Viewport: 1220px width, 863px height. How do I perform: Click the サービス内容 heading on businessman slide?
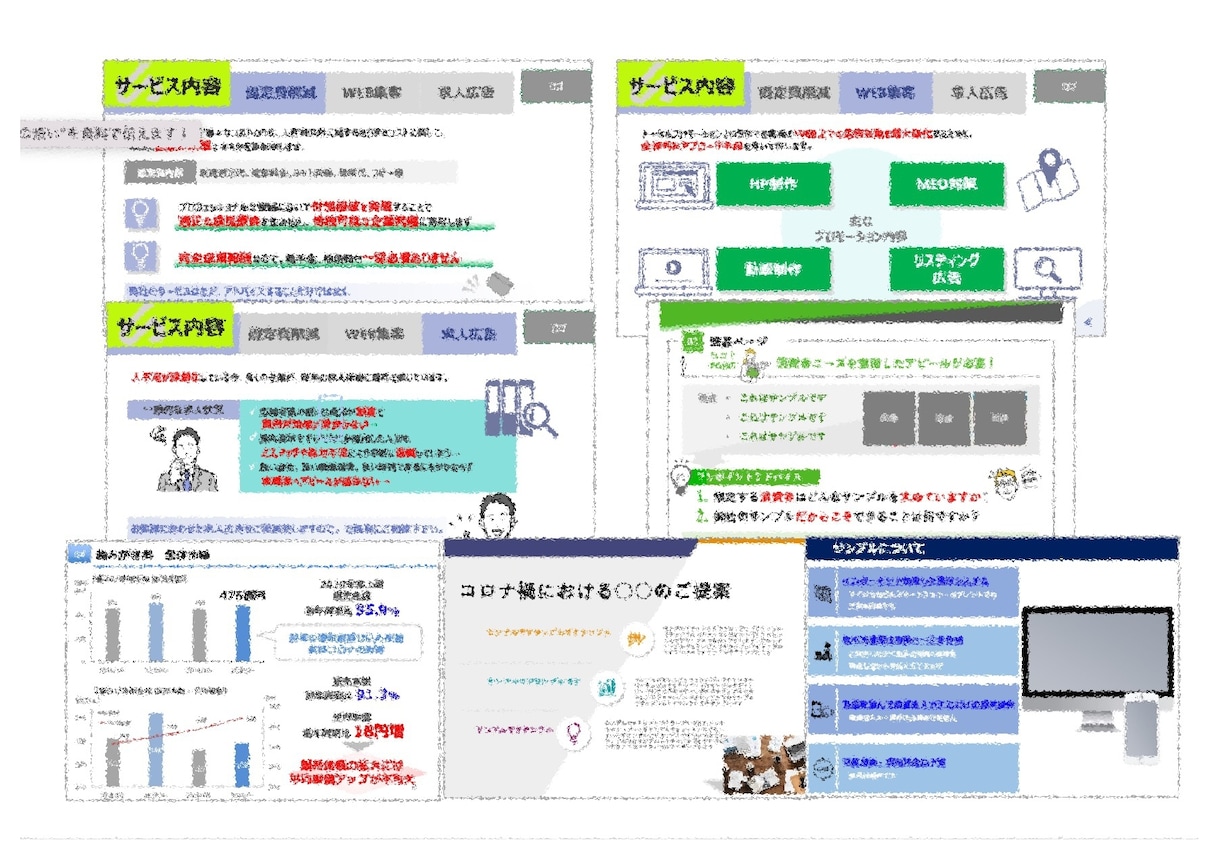tap(172, 329)
